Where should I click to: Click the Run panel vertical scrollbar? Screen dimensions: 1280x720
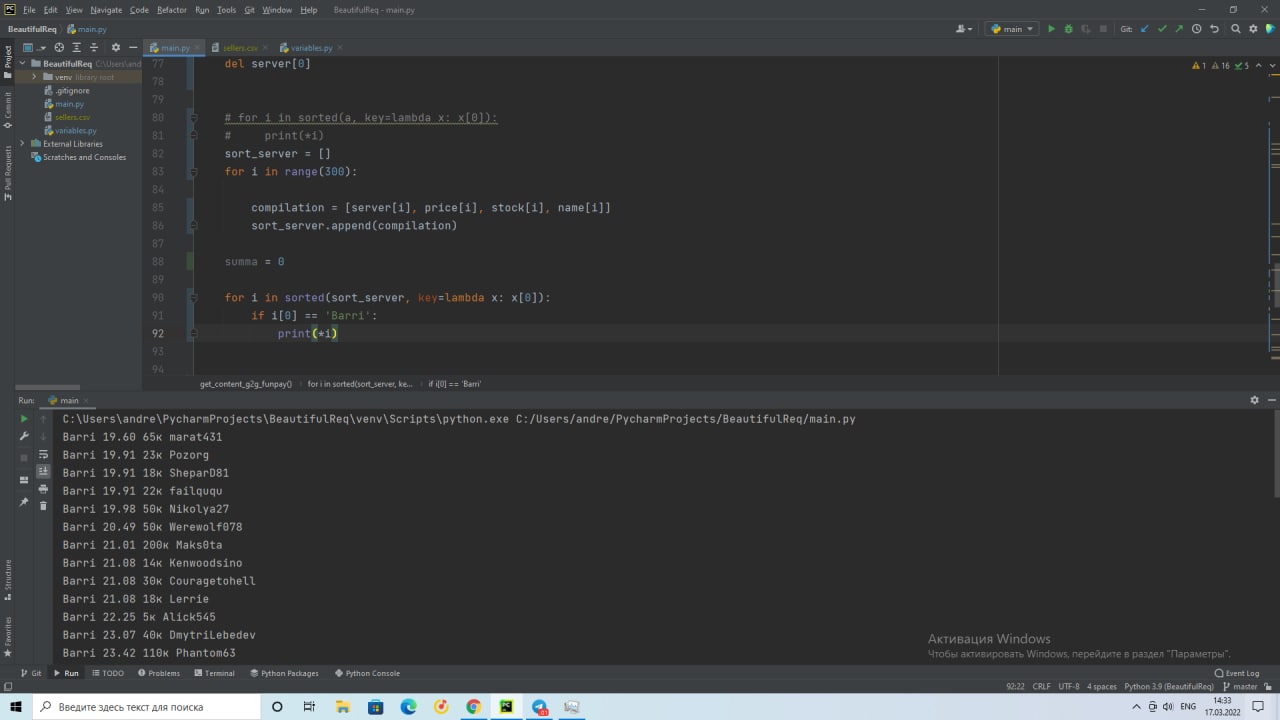tap(1275, 456)
